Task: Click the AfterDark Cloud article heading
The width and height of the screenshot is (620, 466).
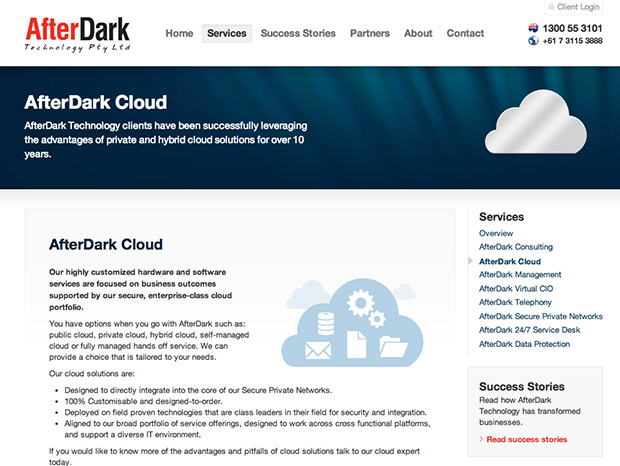Action: 106,244
